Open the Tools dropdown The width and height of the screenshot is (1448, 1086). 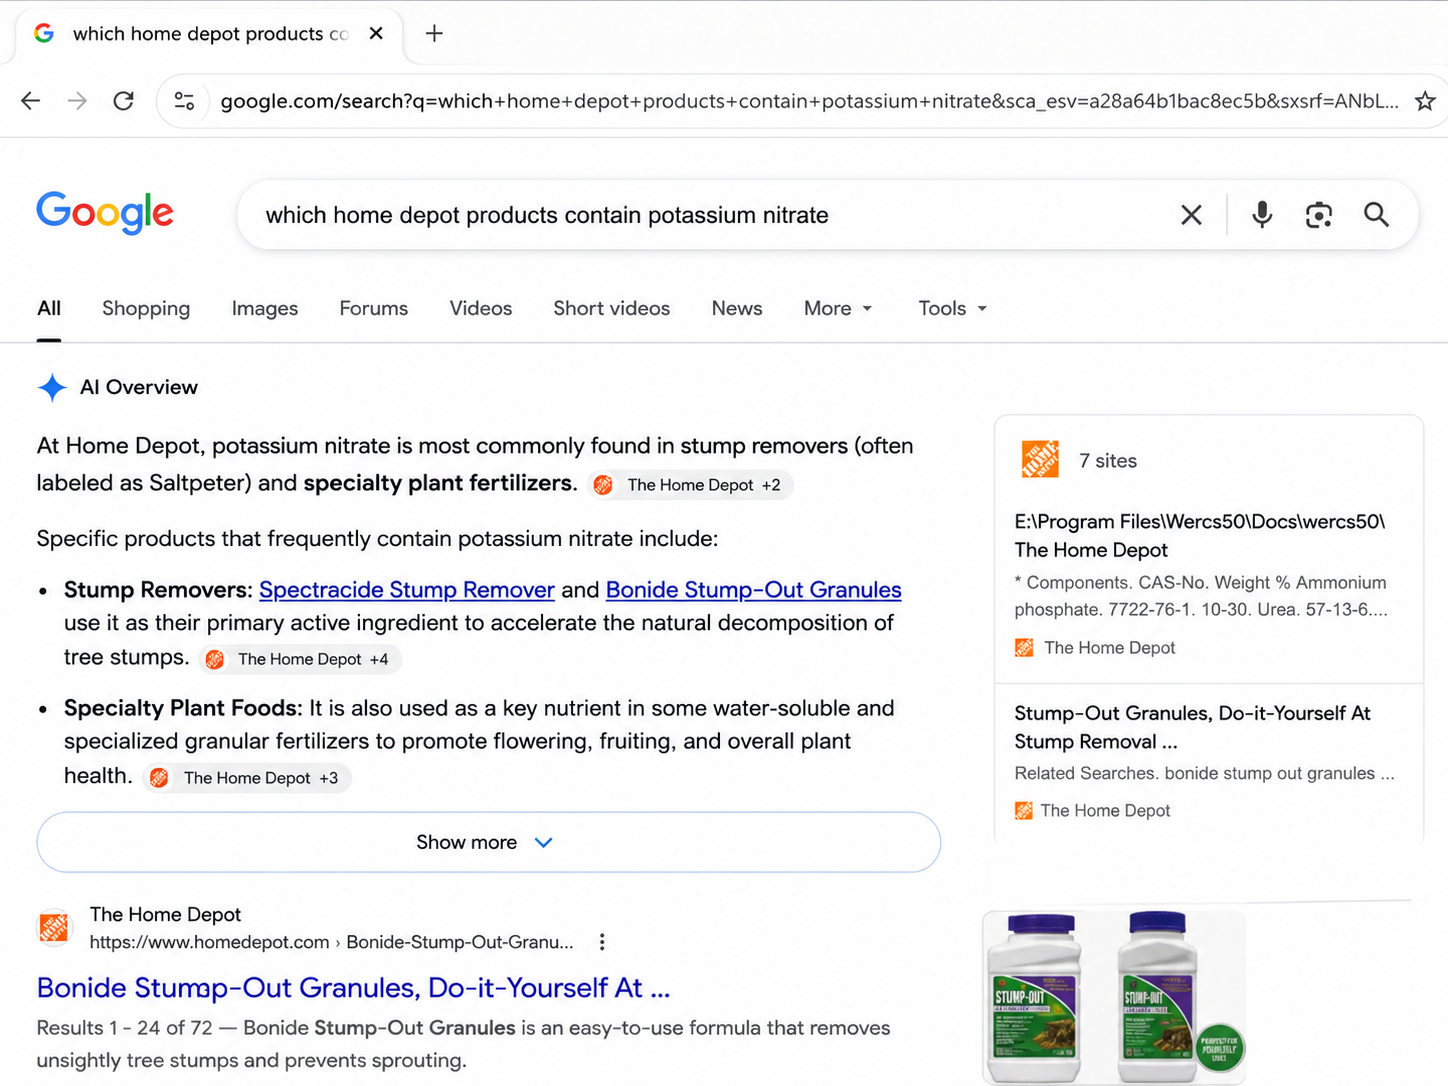click(953, 308)
